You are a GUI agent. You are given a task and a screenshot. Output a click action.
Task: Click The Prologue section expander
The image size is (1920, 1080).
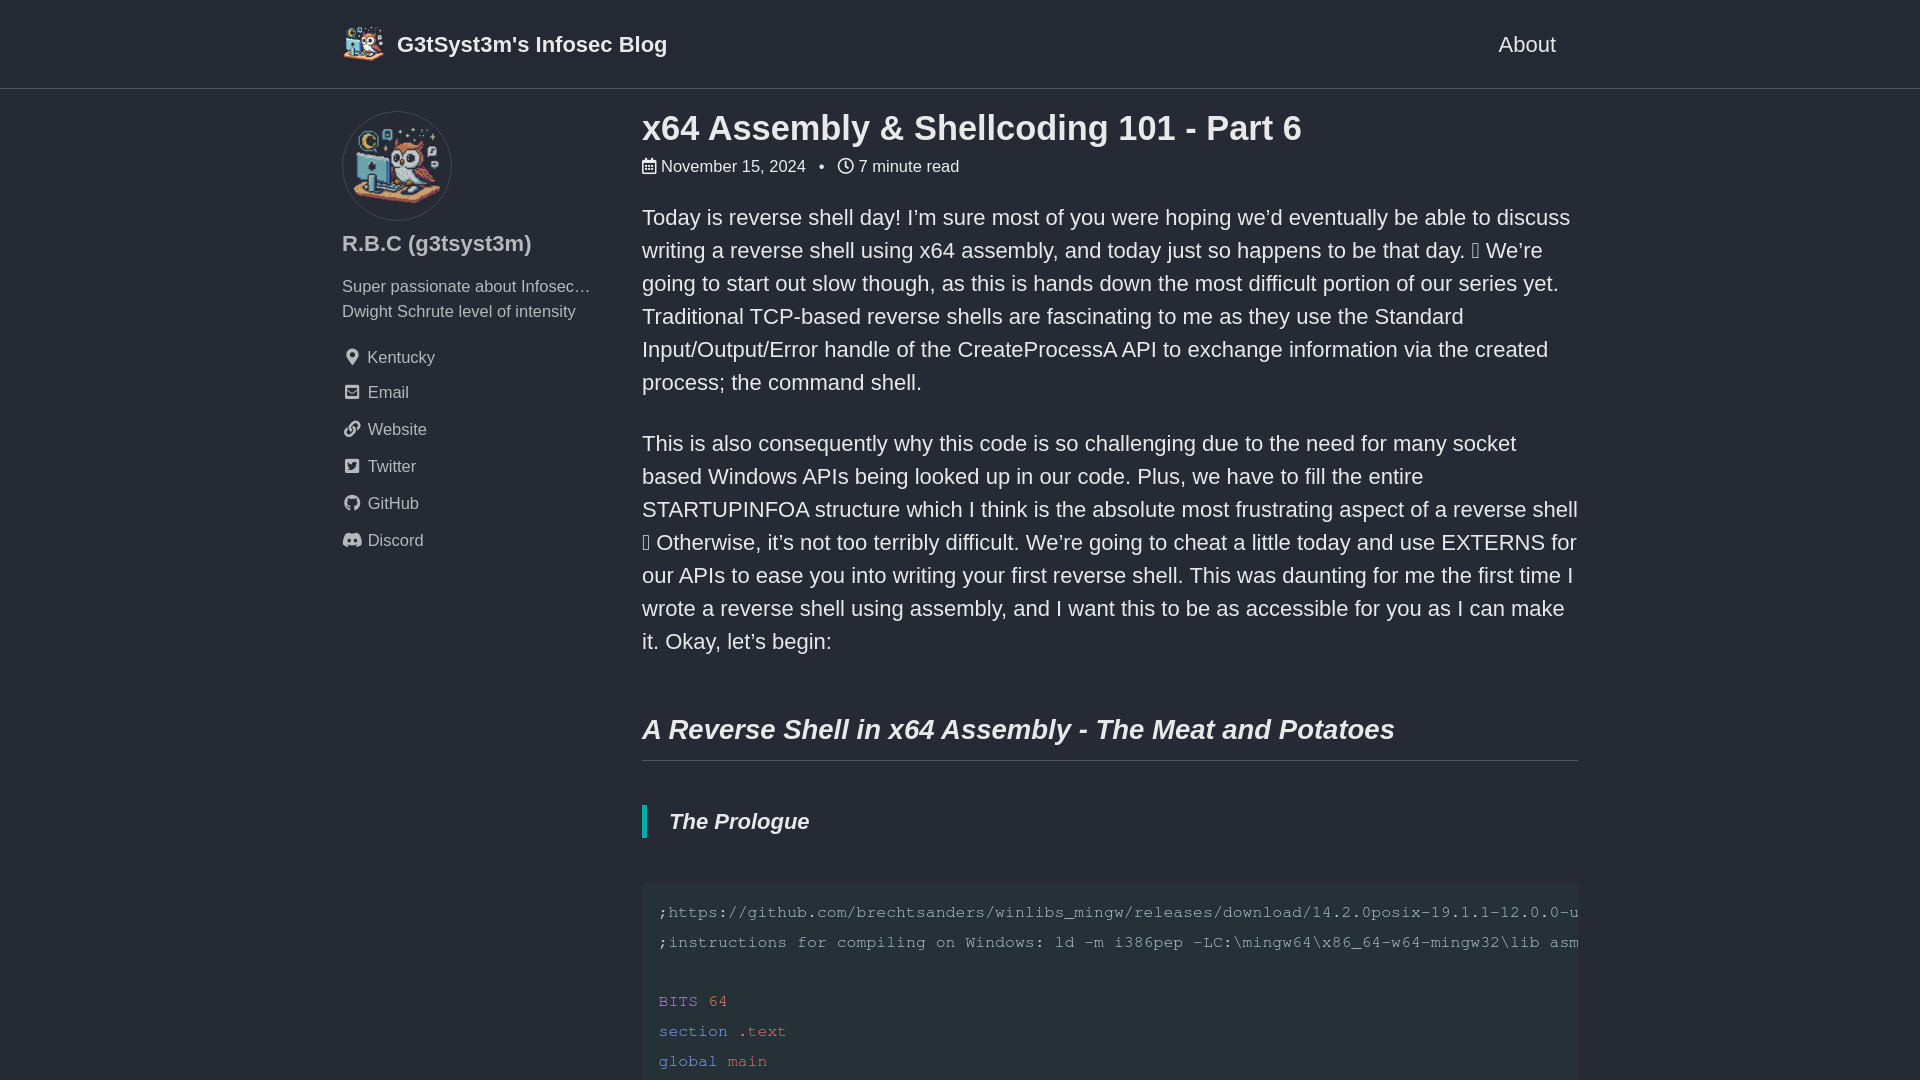738,822
